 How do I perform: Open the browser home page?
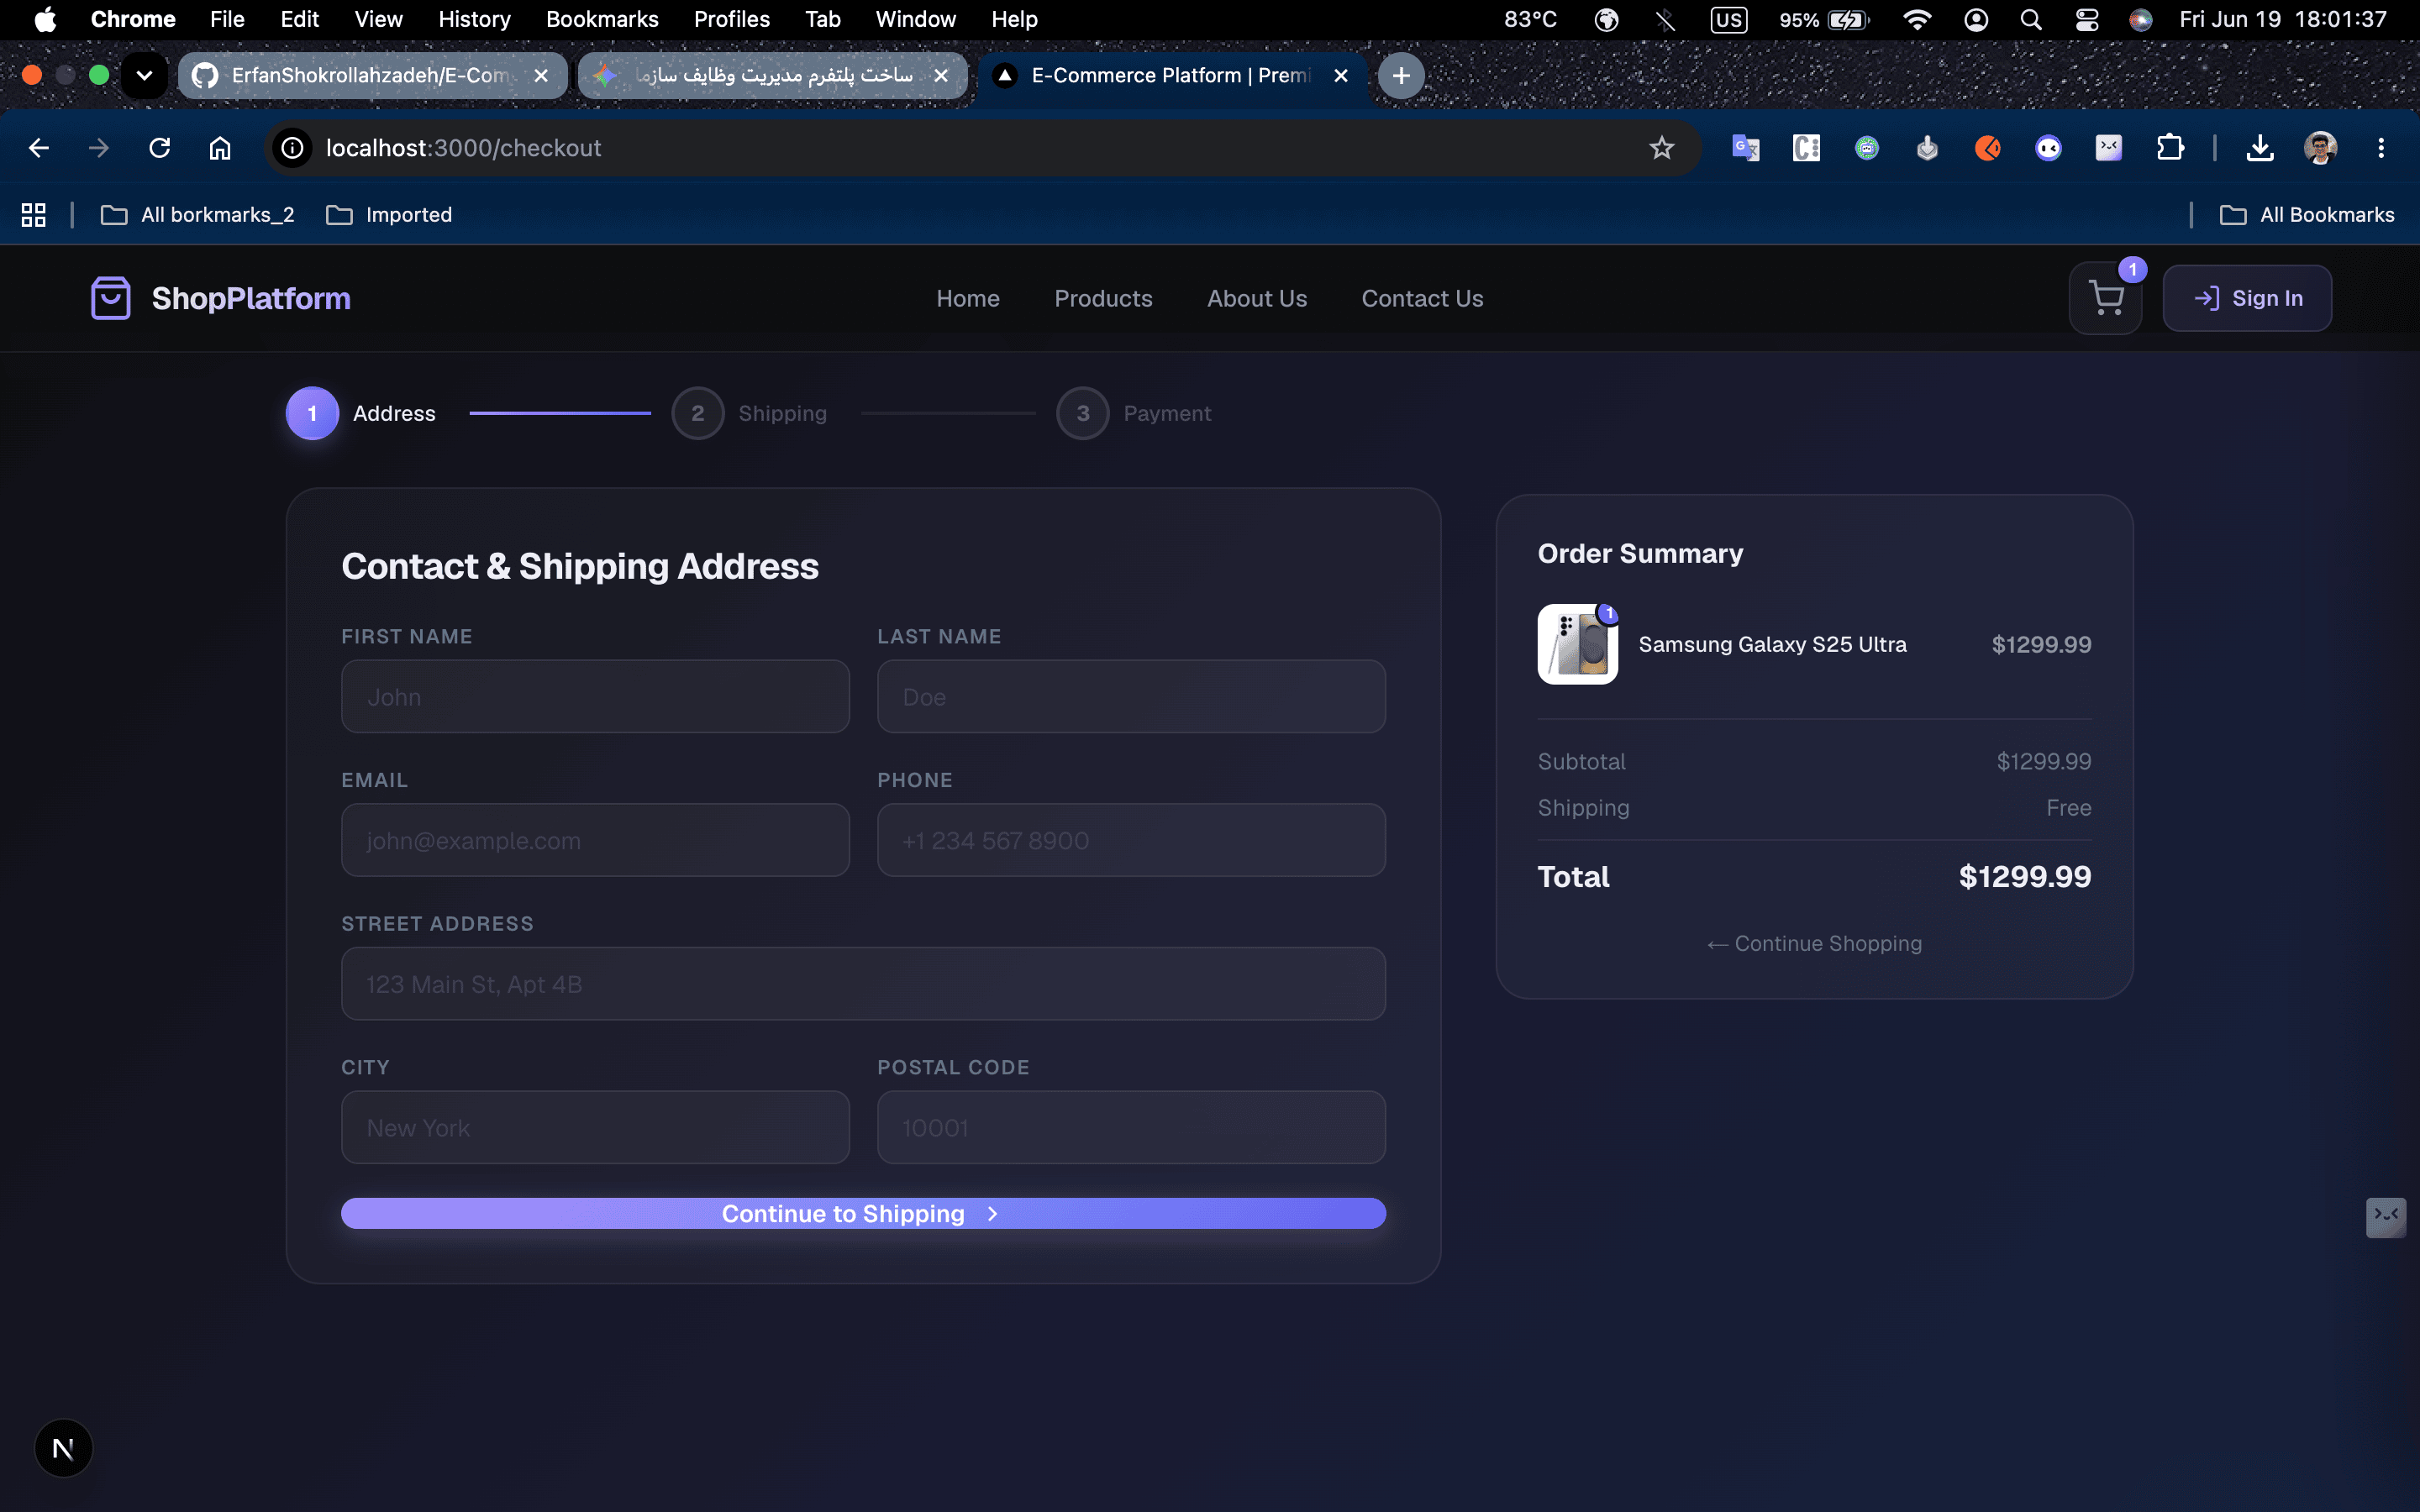pos(219,148)
